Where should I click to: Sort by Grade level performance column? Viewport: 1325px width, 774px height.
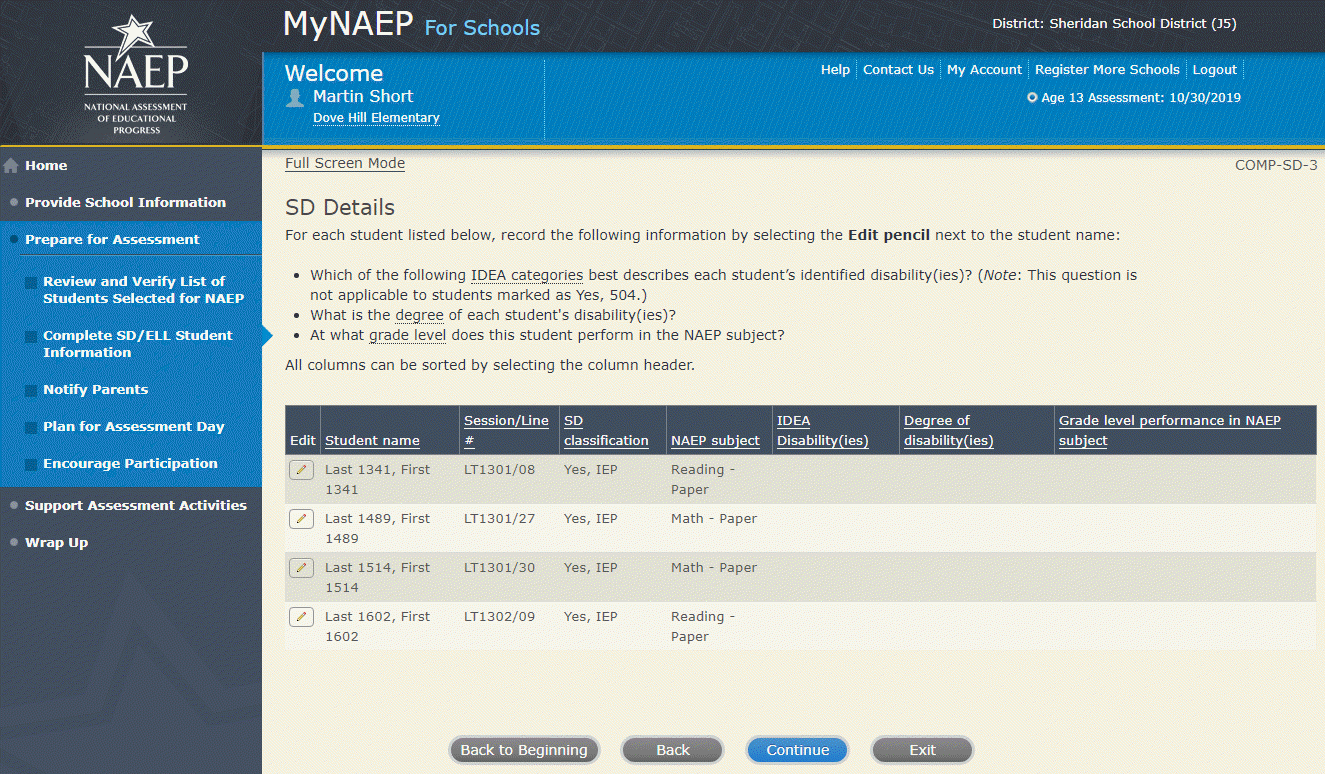coord(1170,431)
